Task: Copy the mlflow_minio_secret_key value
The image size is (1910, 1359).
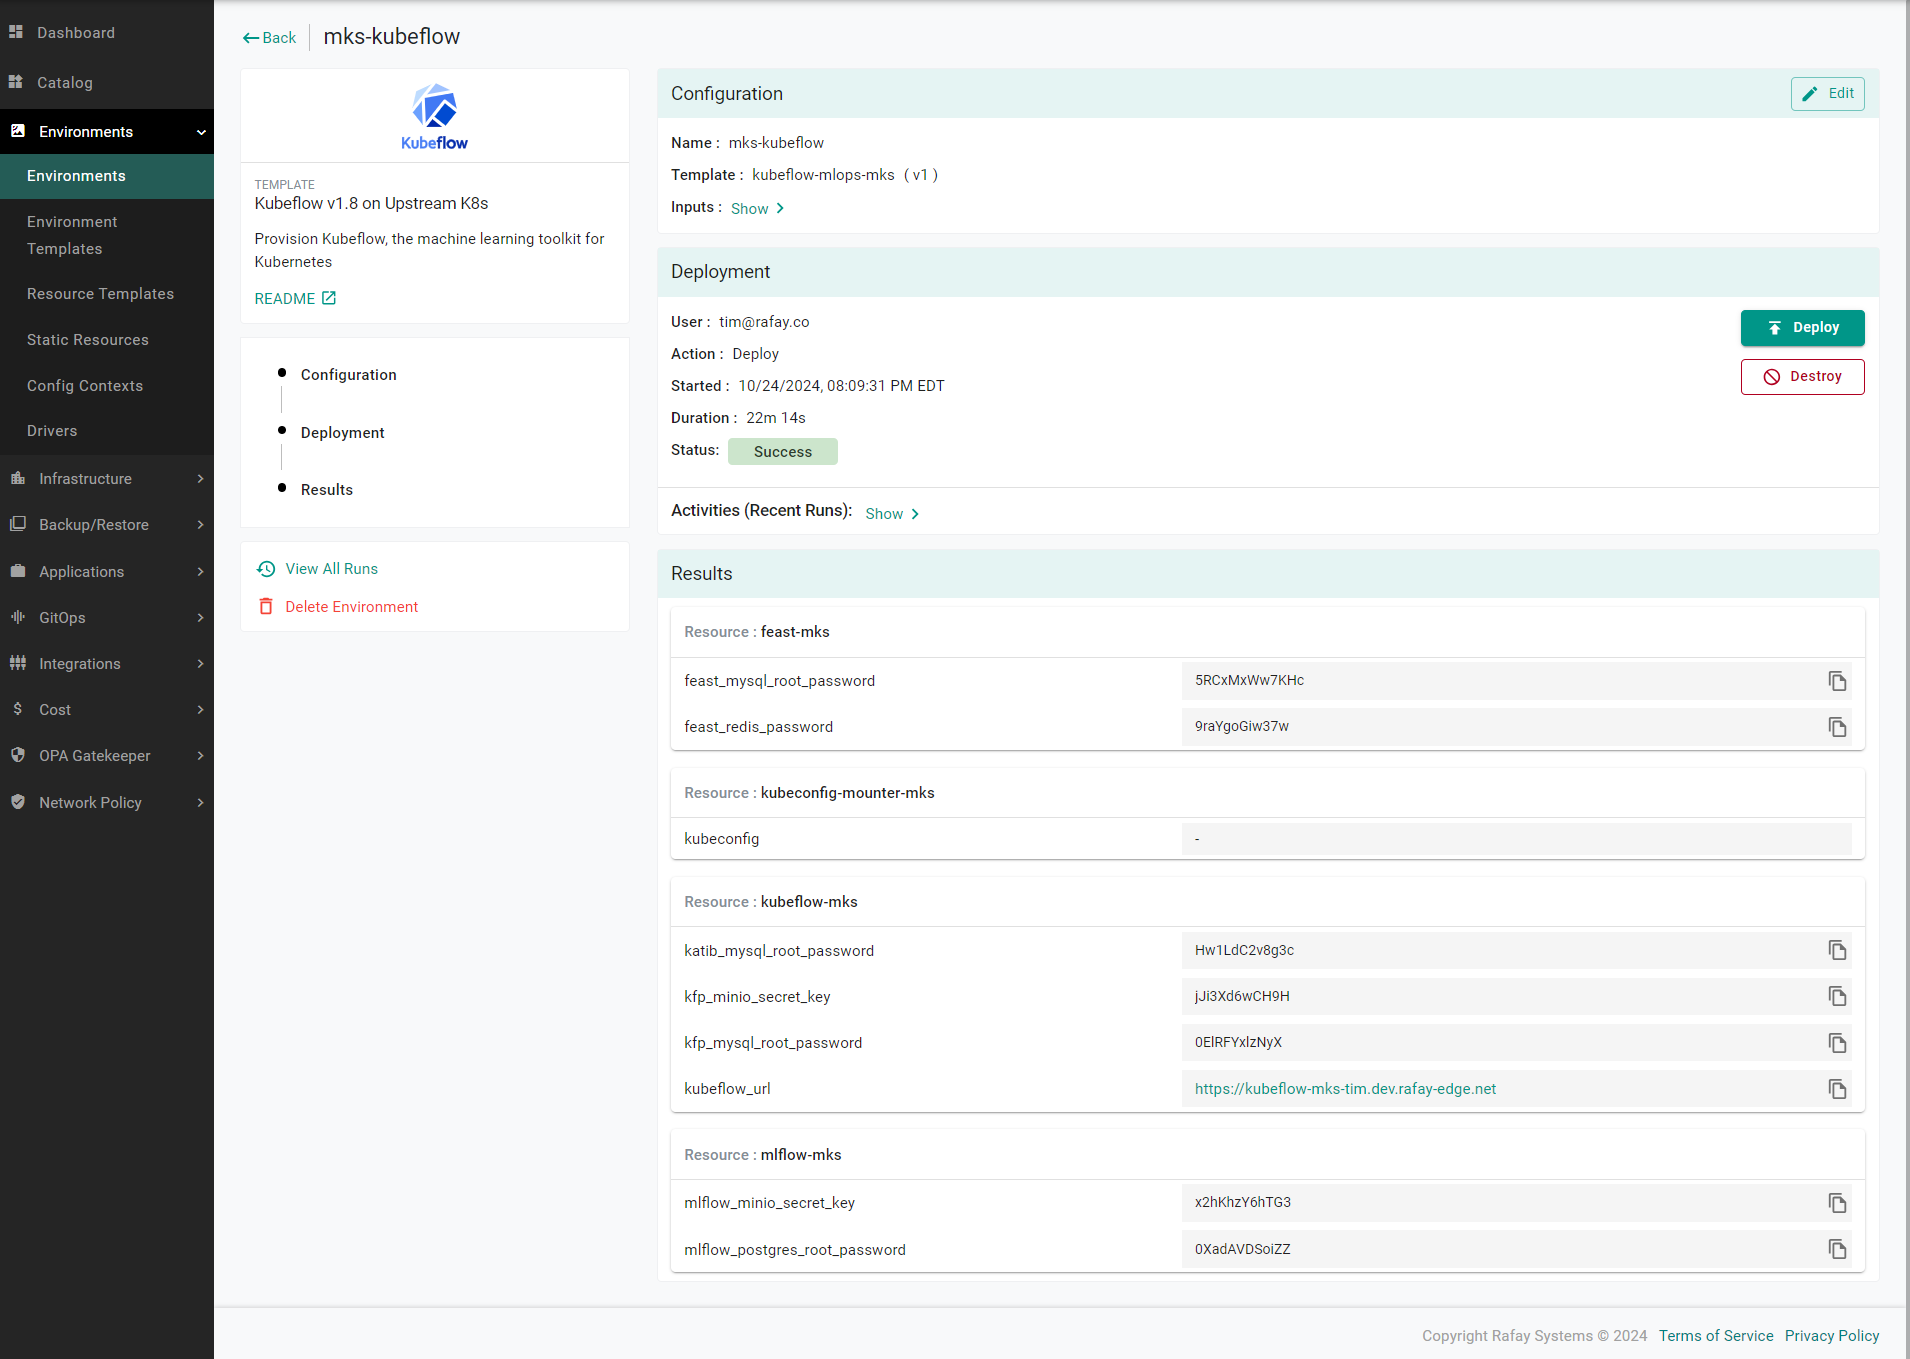Action: coord(1837,1203)
